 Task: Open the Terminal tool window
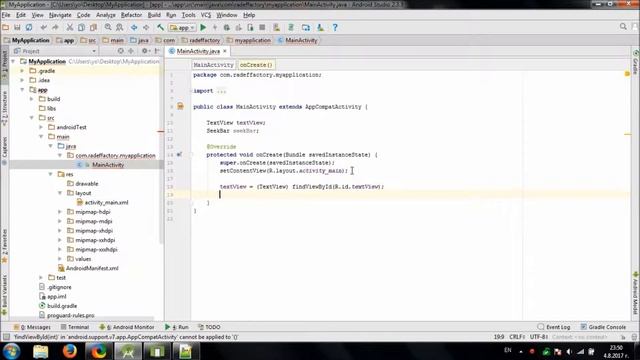[75, 327]
